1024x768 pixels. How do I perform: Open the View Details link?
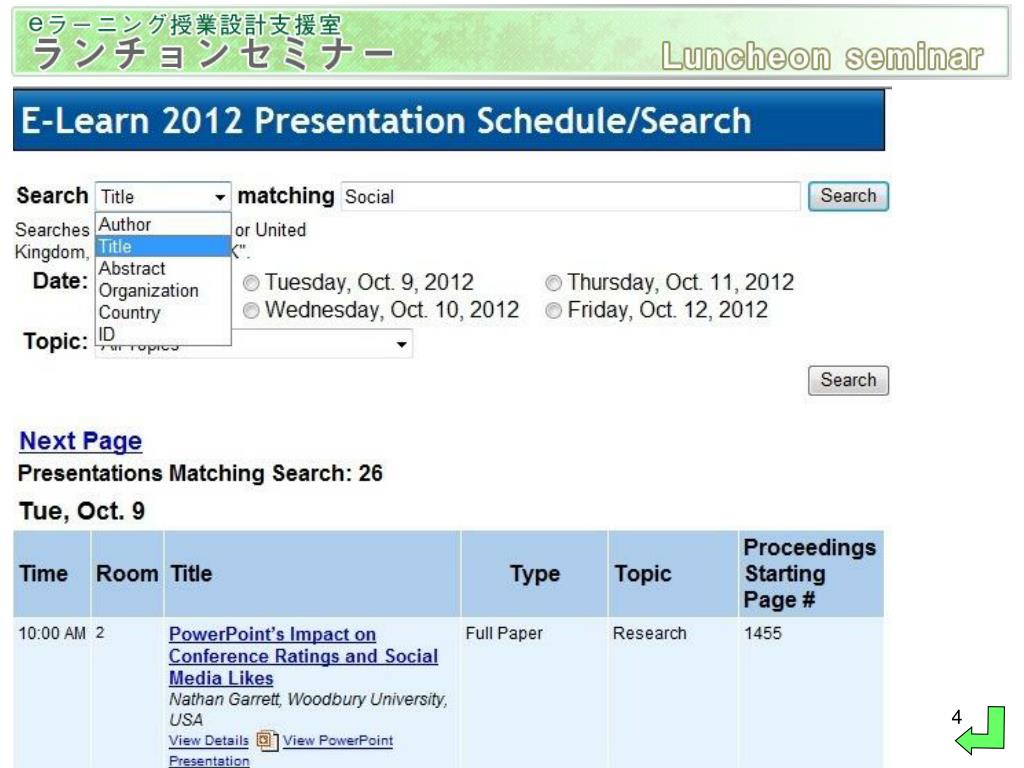tap(208, 741)
